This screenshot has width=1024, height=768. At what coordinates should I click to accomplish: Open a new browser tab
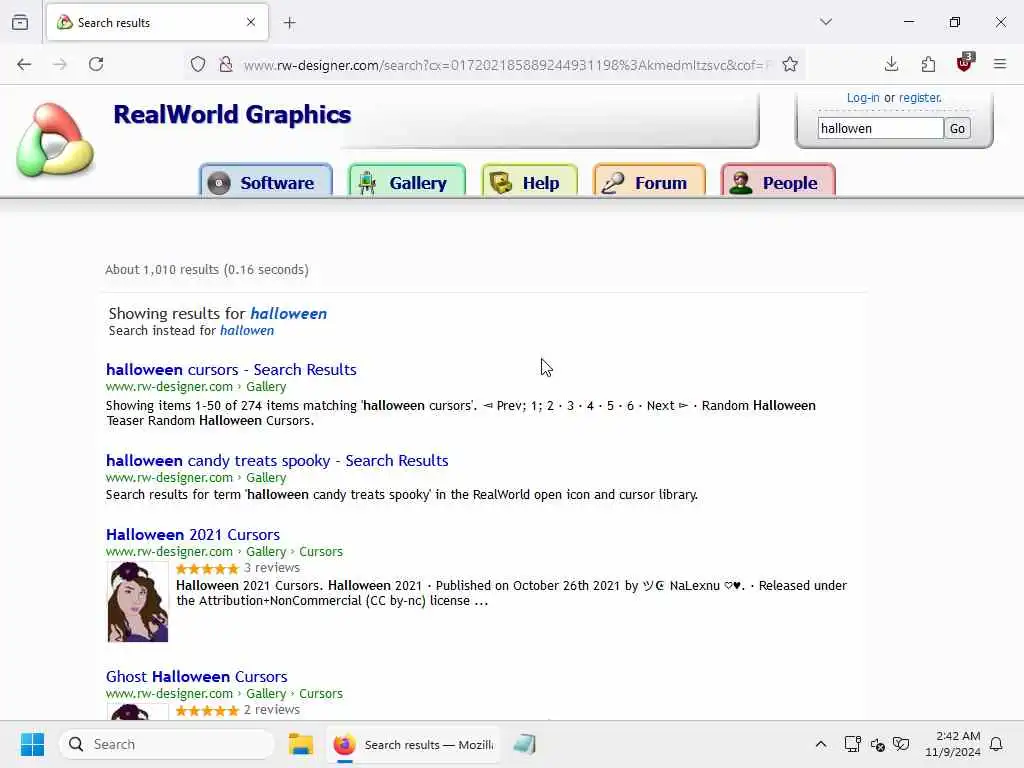click(x=290, y=23)
